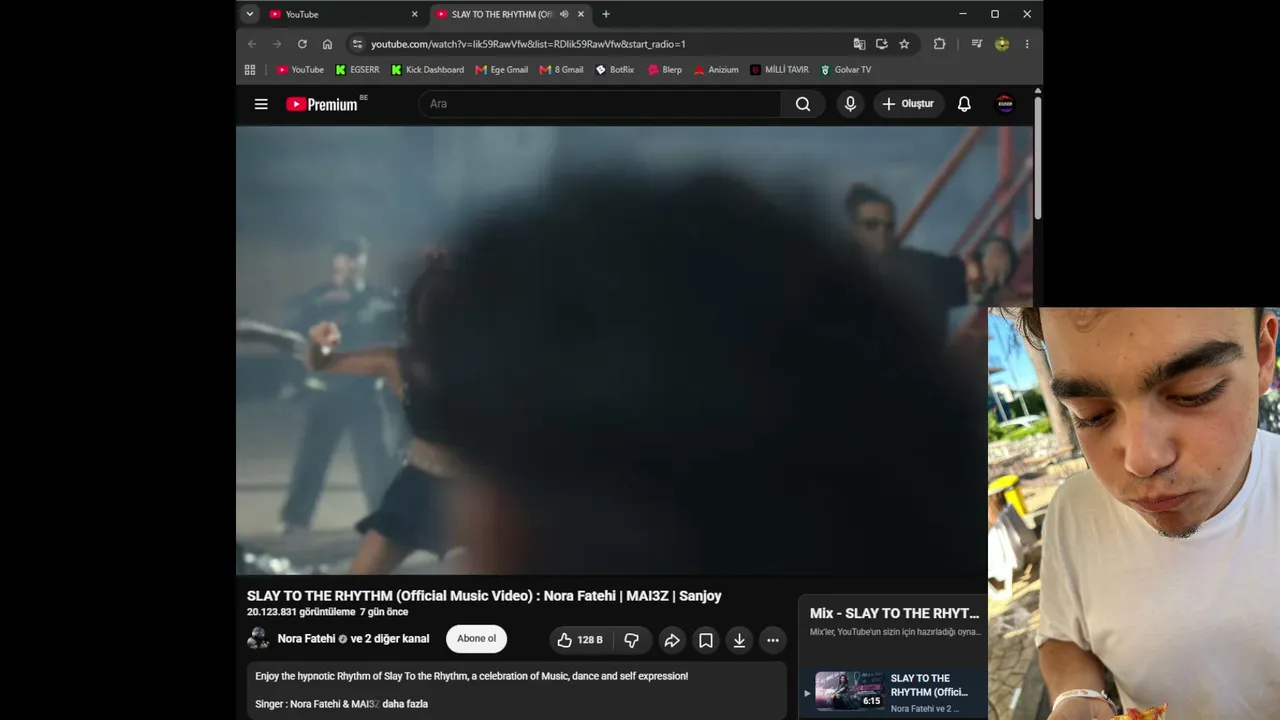Screen dimensions: 1280x720
Task: Go forward in browser history
Action: click(277, 44)
